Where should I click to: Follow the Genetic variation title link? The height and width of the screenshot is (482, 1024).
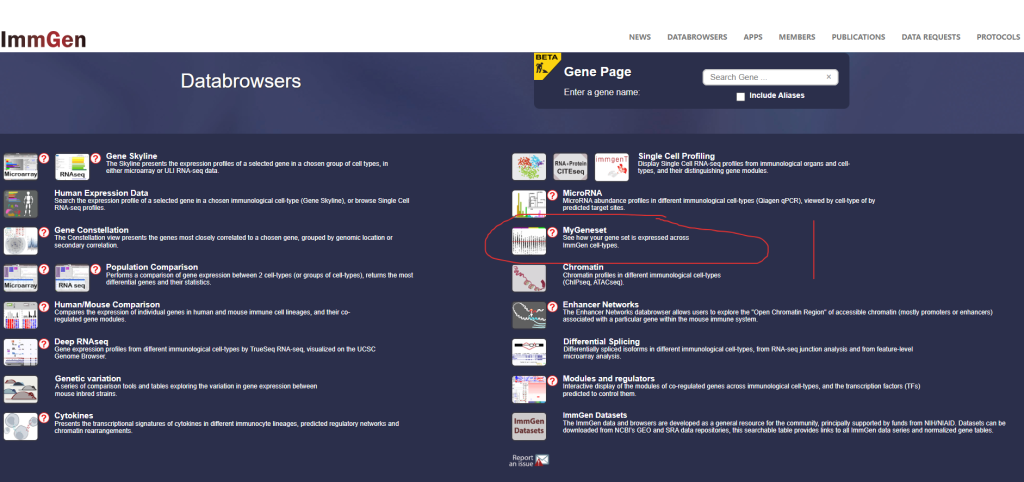coord(88,379)
